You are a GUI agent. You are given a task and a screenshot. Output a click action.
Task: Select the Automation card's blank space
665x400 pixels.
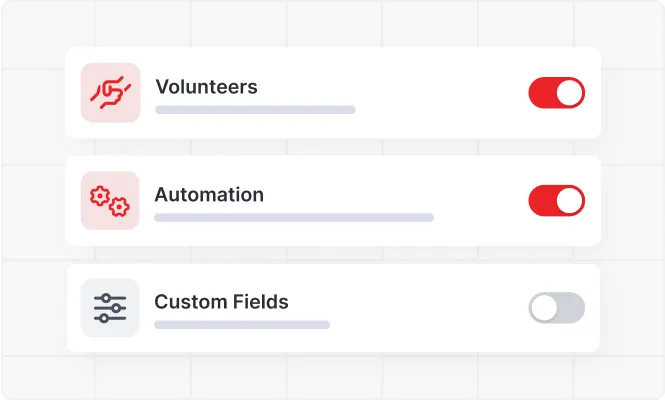(x=480, y=200)
